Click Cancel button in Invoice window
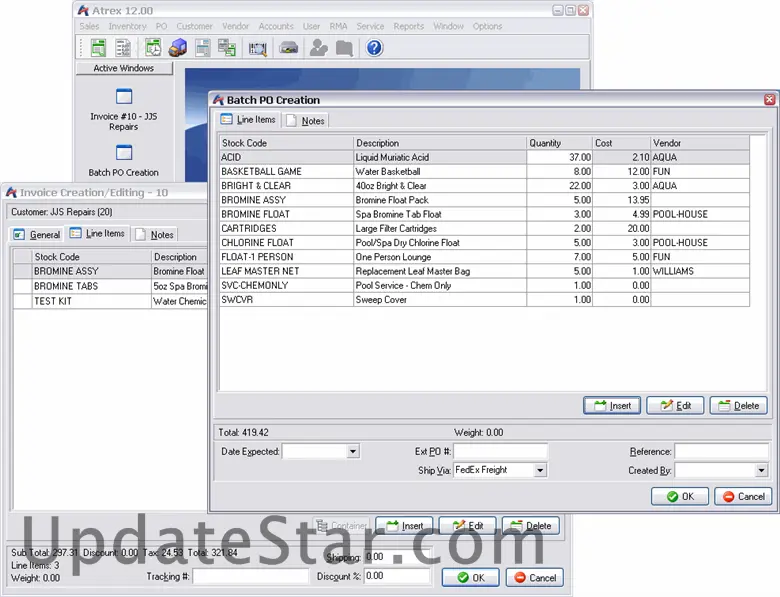This screenshot has width=780, height=597. coord(535,578)
